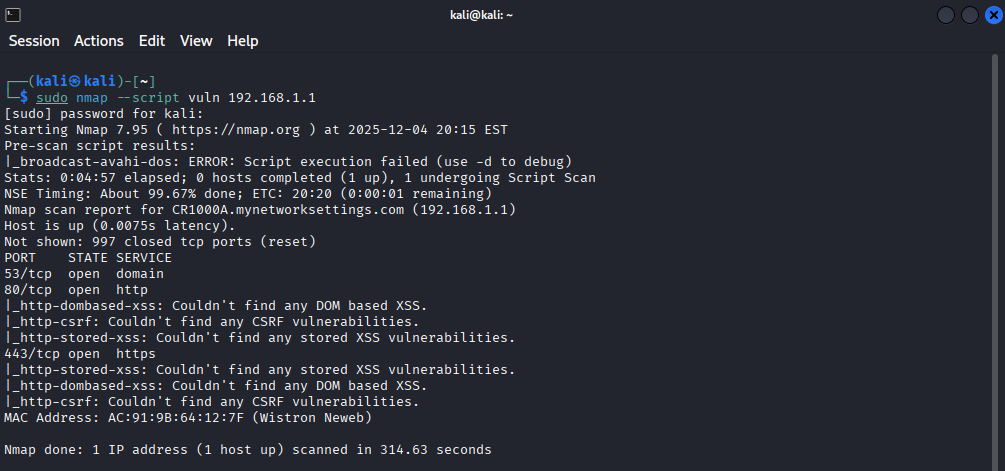
Task: Open the Session menu
Action: click(x=34, y=41)
